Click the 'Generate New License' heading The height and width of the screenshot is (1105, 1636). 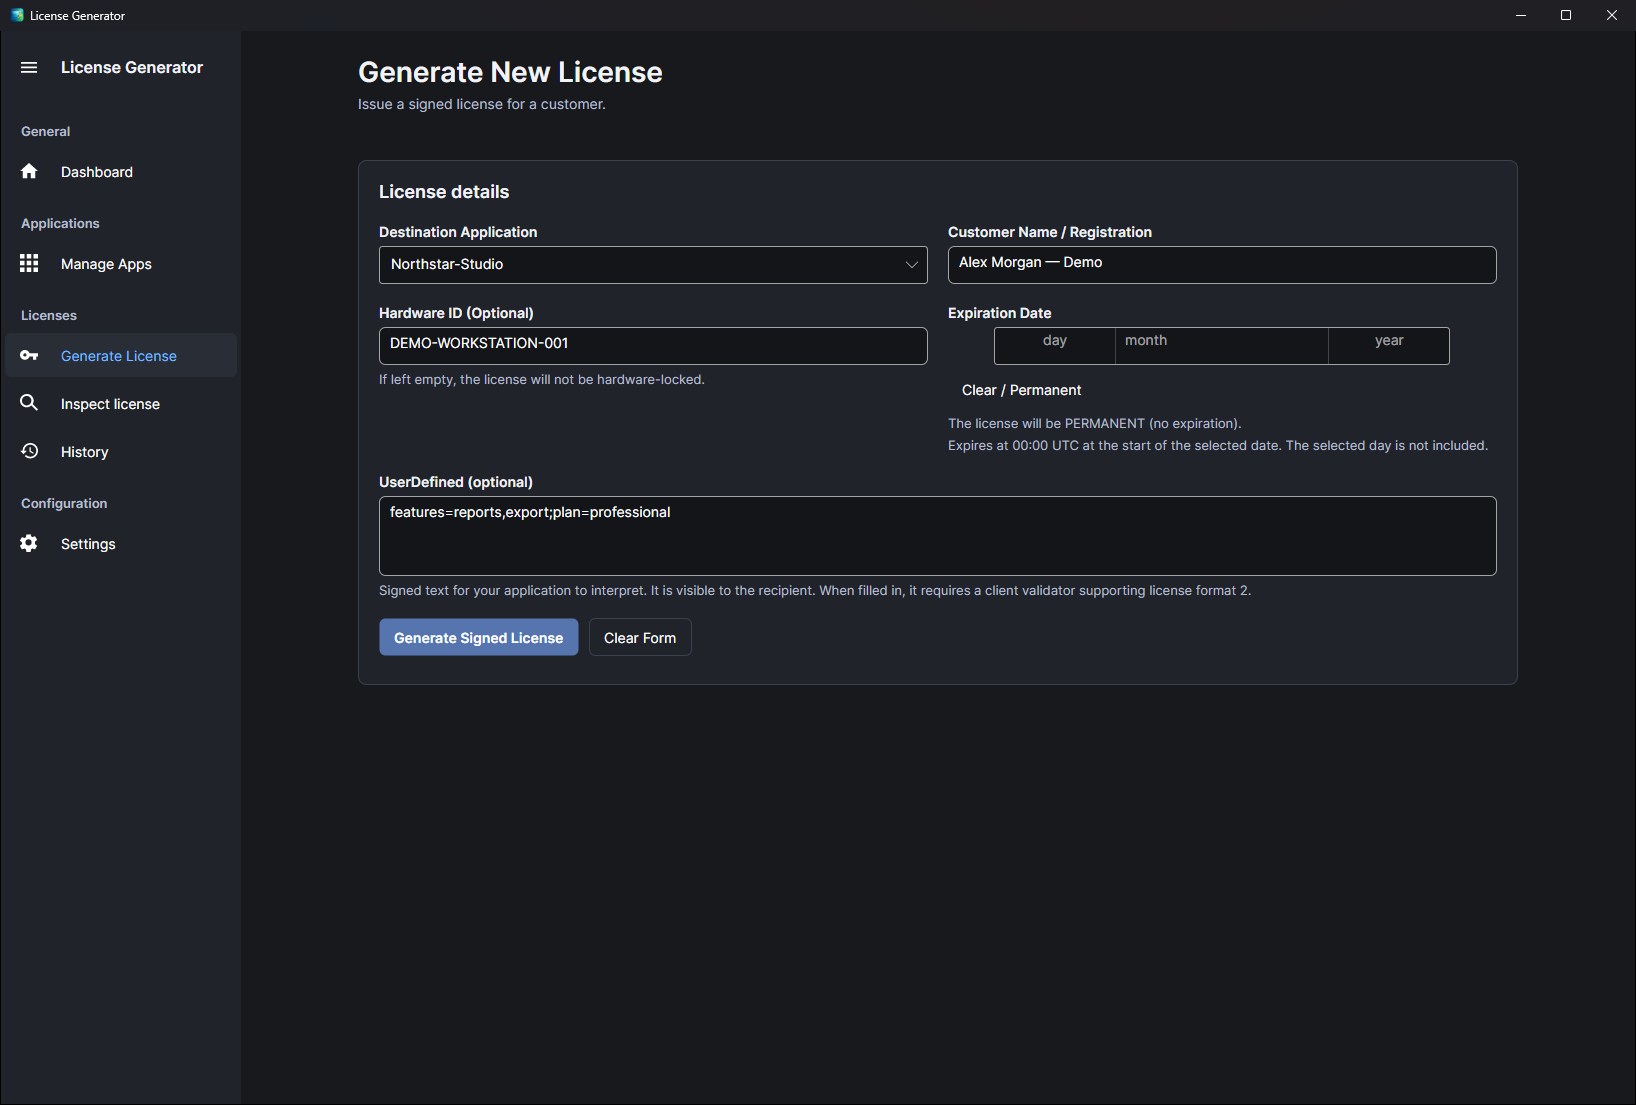tap(510, 72)
